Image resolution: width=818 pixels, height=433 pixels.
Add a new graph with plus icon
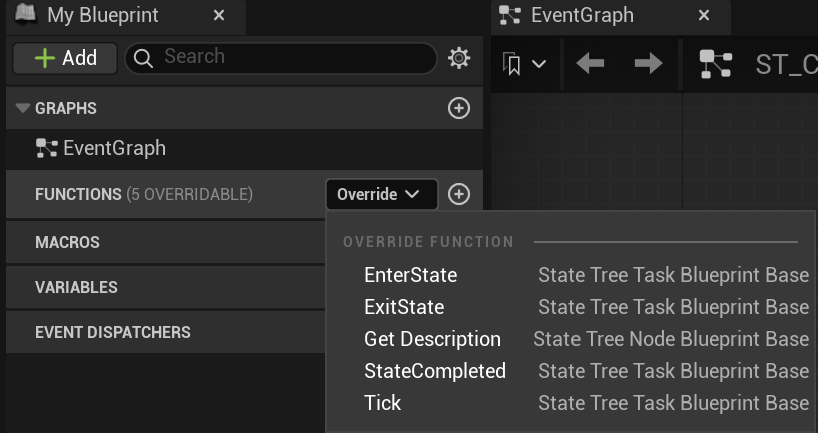tap(459, 108)
